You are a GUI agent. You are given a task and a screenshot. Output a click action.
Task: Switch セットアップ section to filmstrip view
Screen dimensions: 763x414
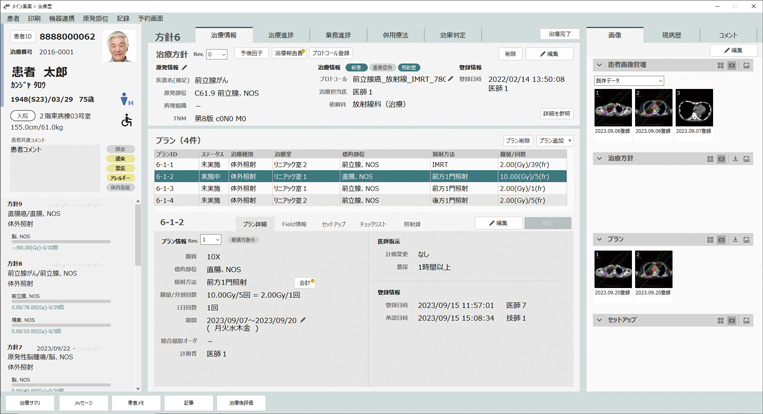732,320
